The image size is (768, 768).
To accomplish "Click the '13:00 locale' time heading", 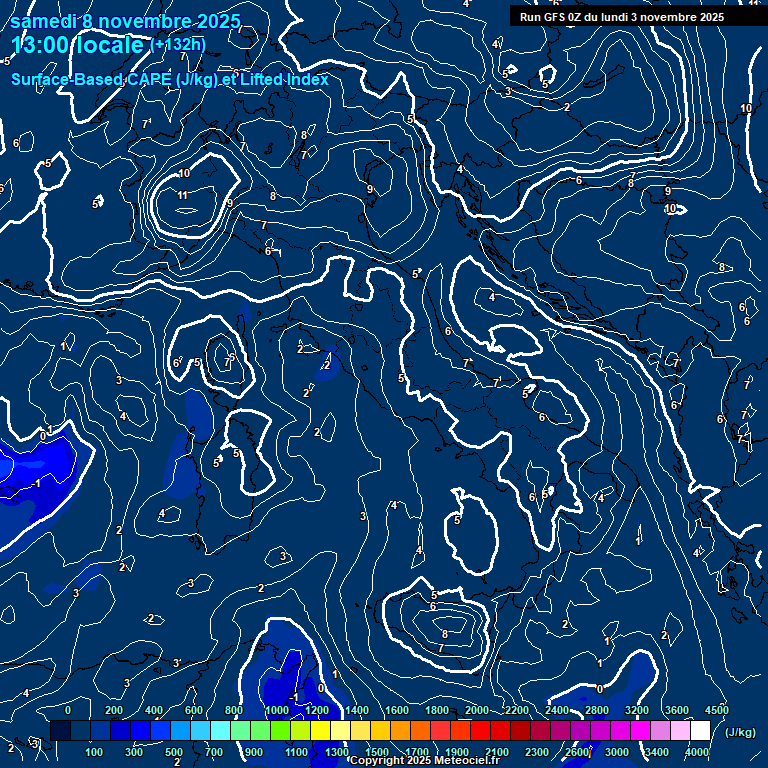I will pos(77,45).
